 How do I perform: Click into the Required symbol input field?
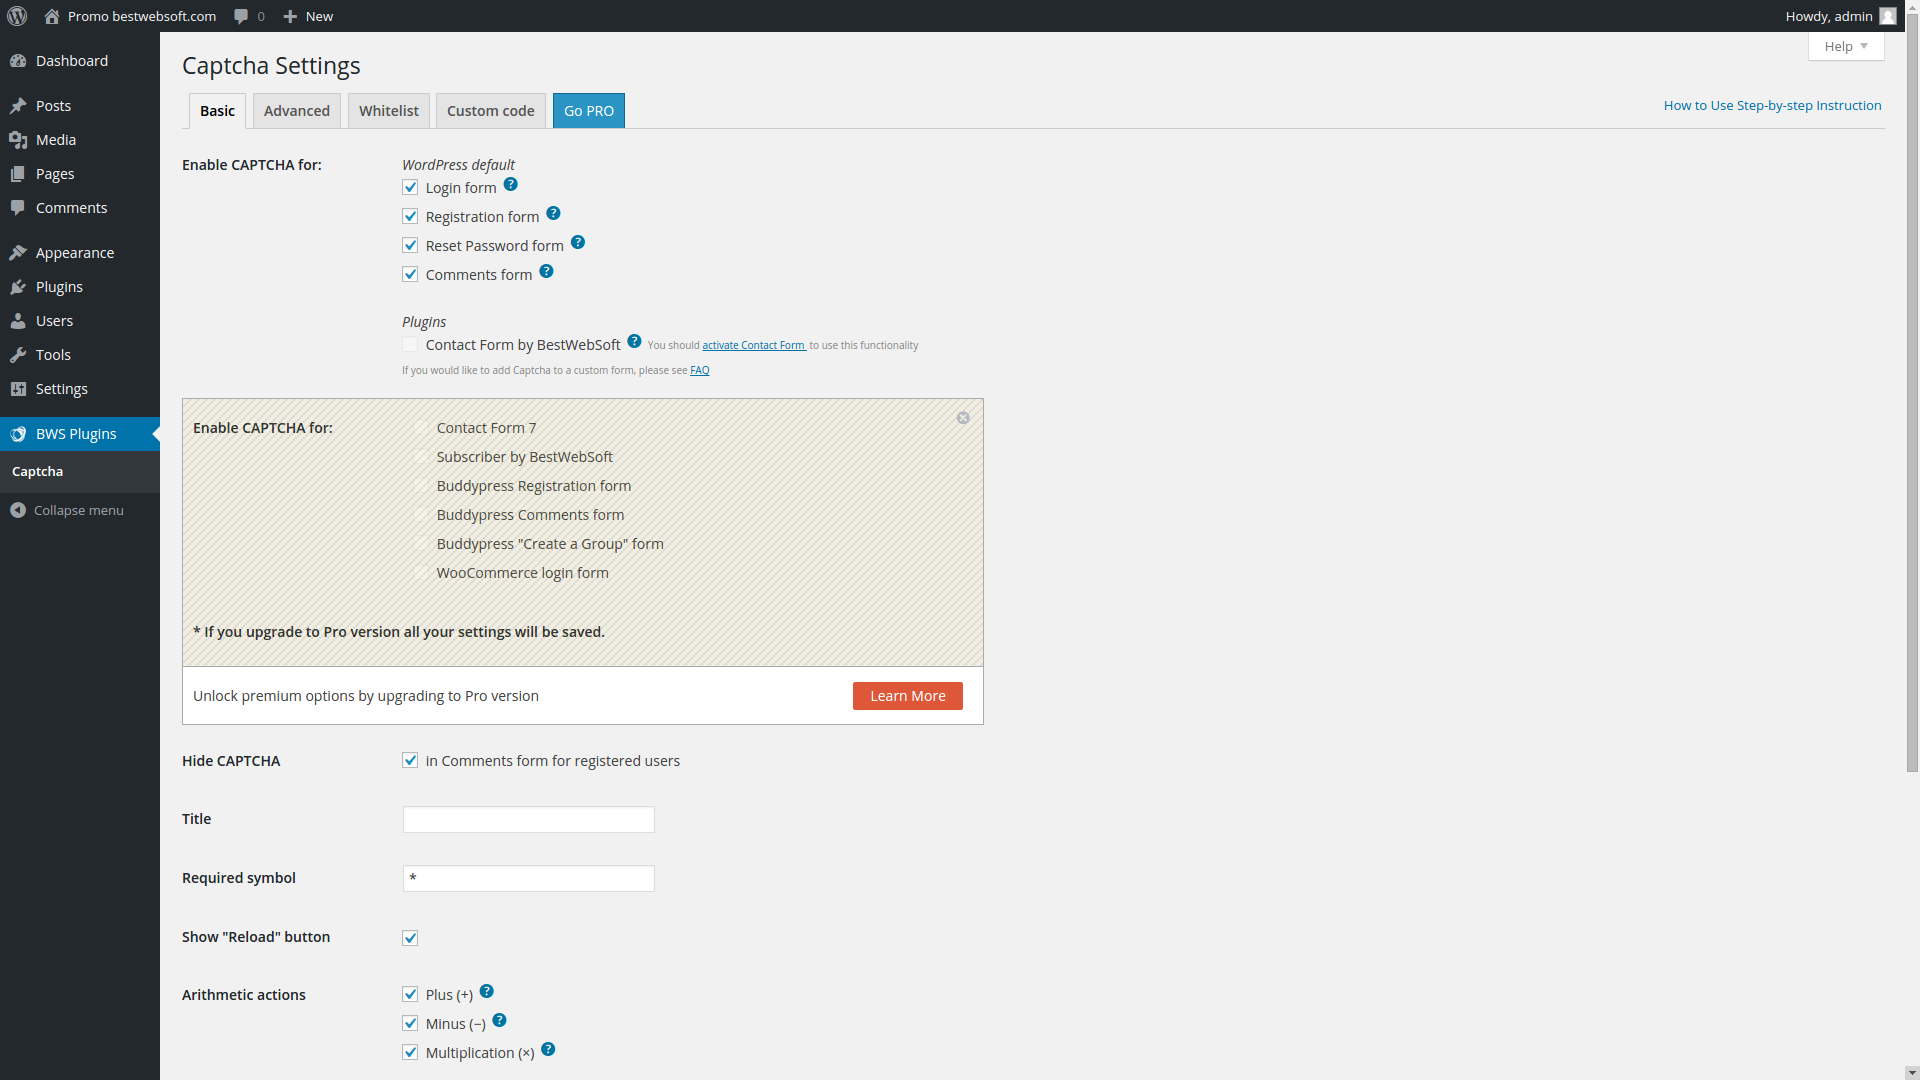[x=529, y=879]
